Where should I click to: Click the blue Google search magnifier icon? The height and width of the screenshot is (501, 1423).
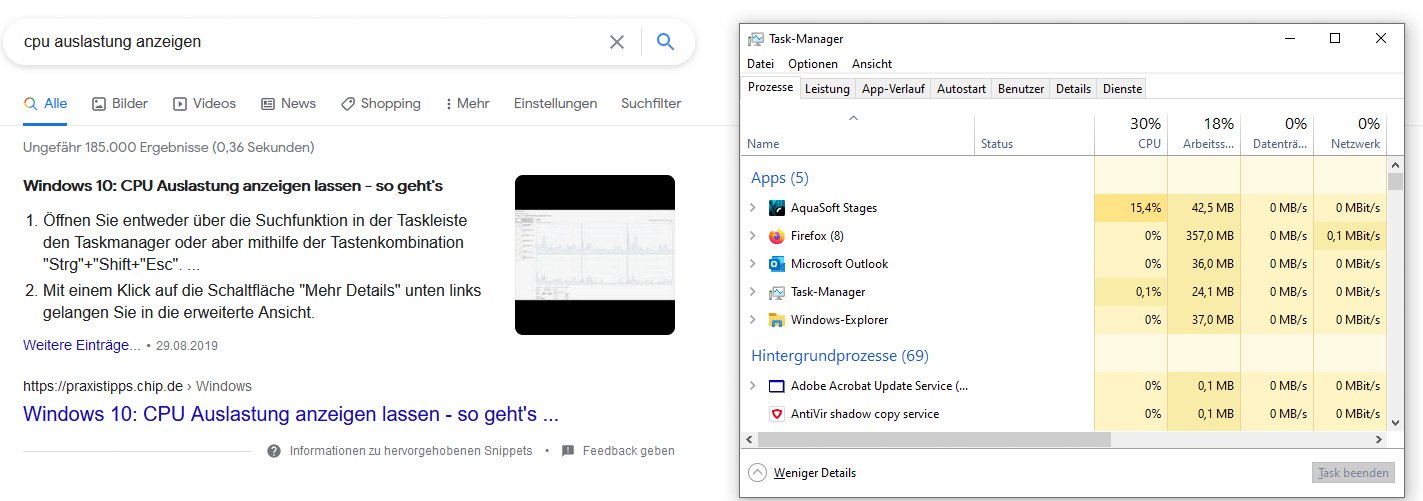pyautogui.click(x=665, y=42)
